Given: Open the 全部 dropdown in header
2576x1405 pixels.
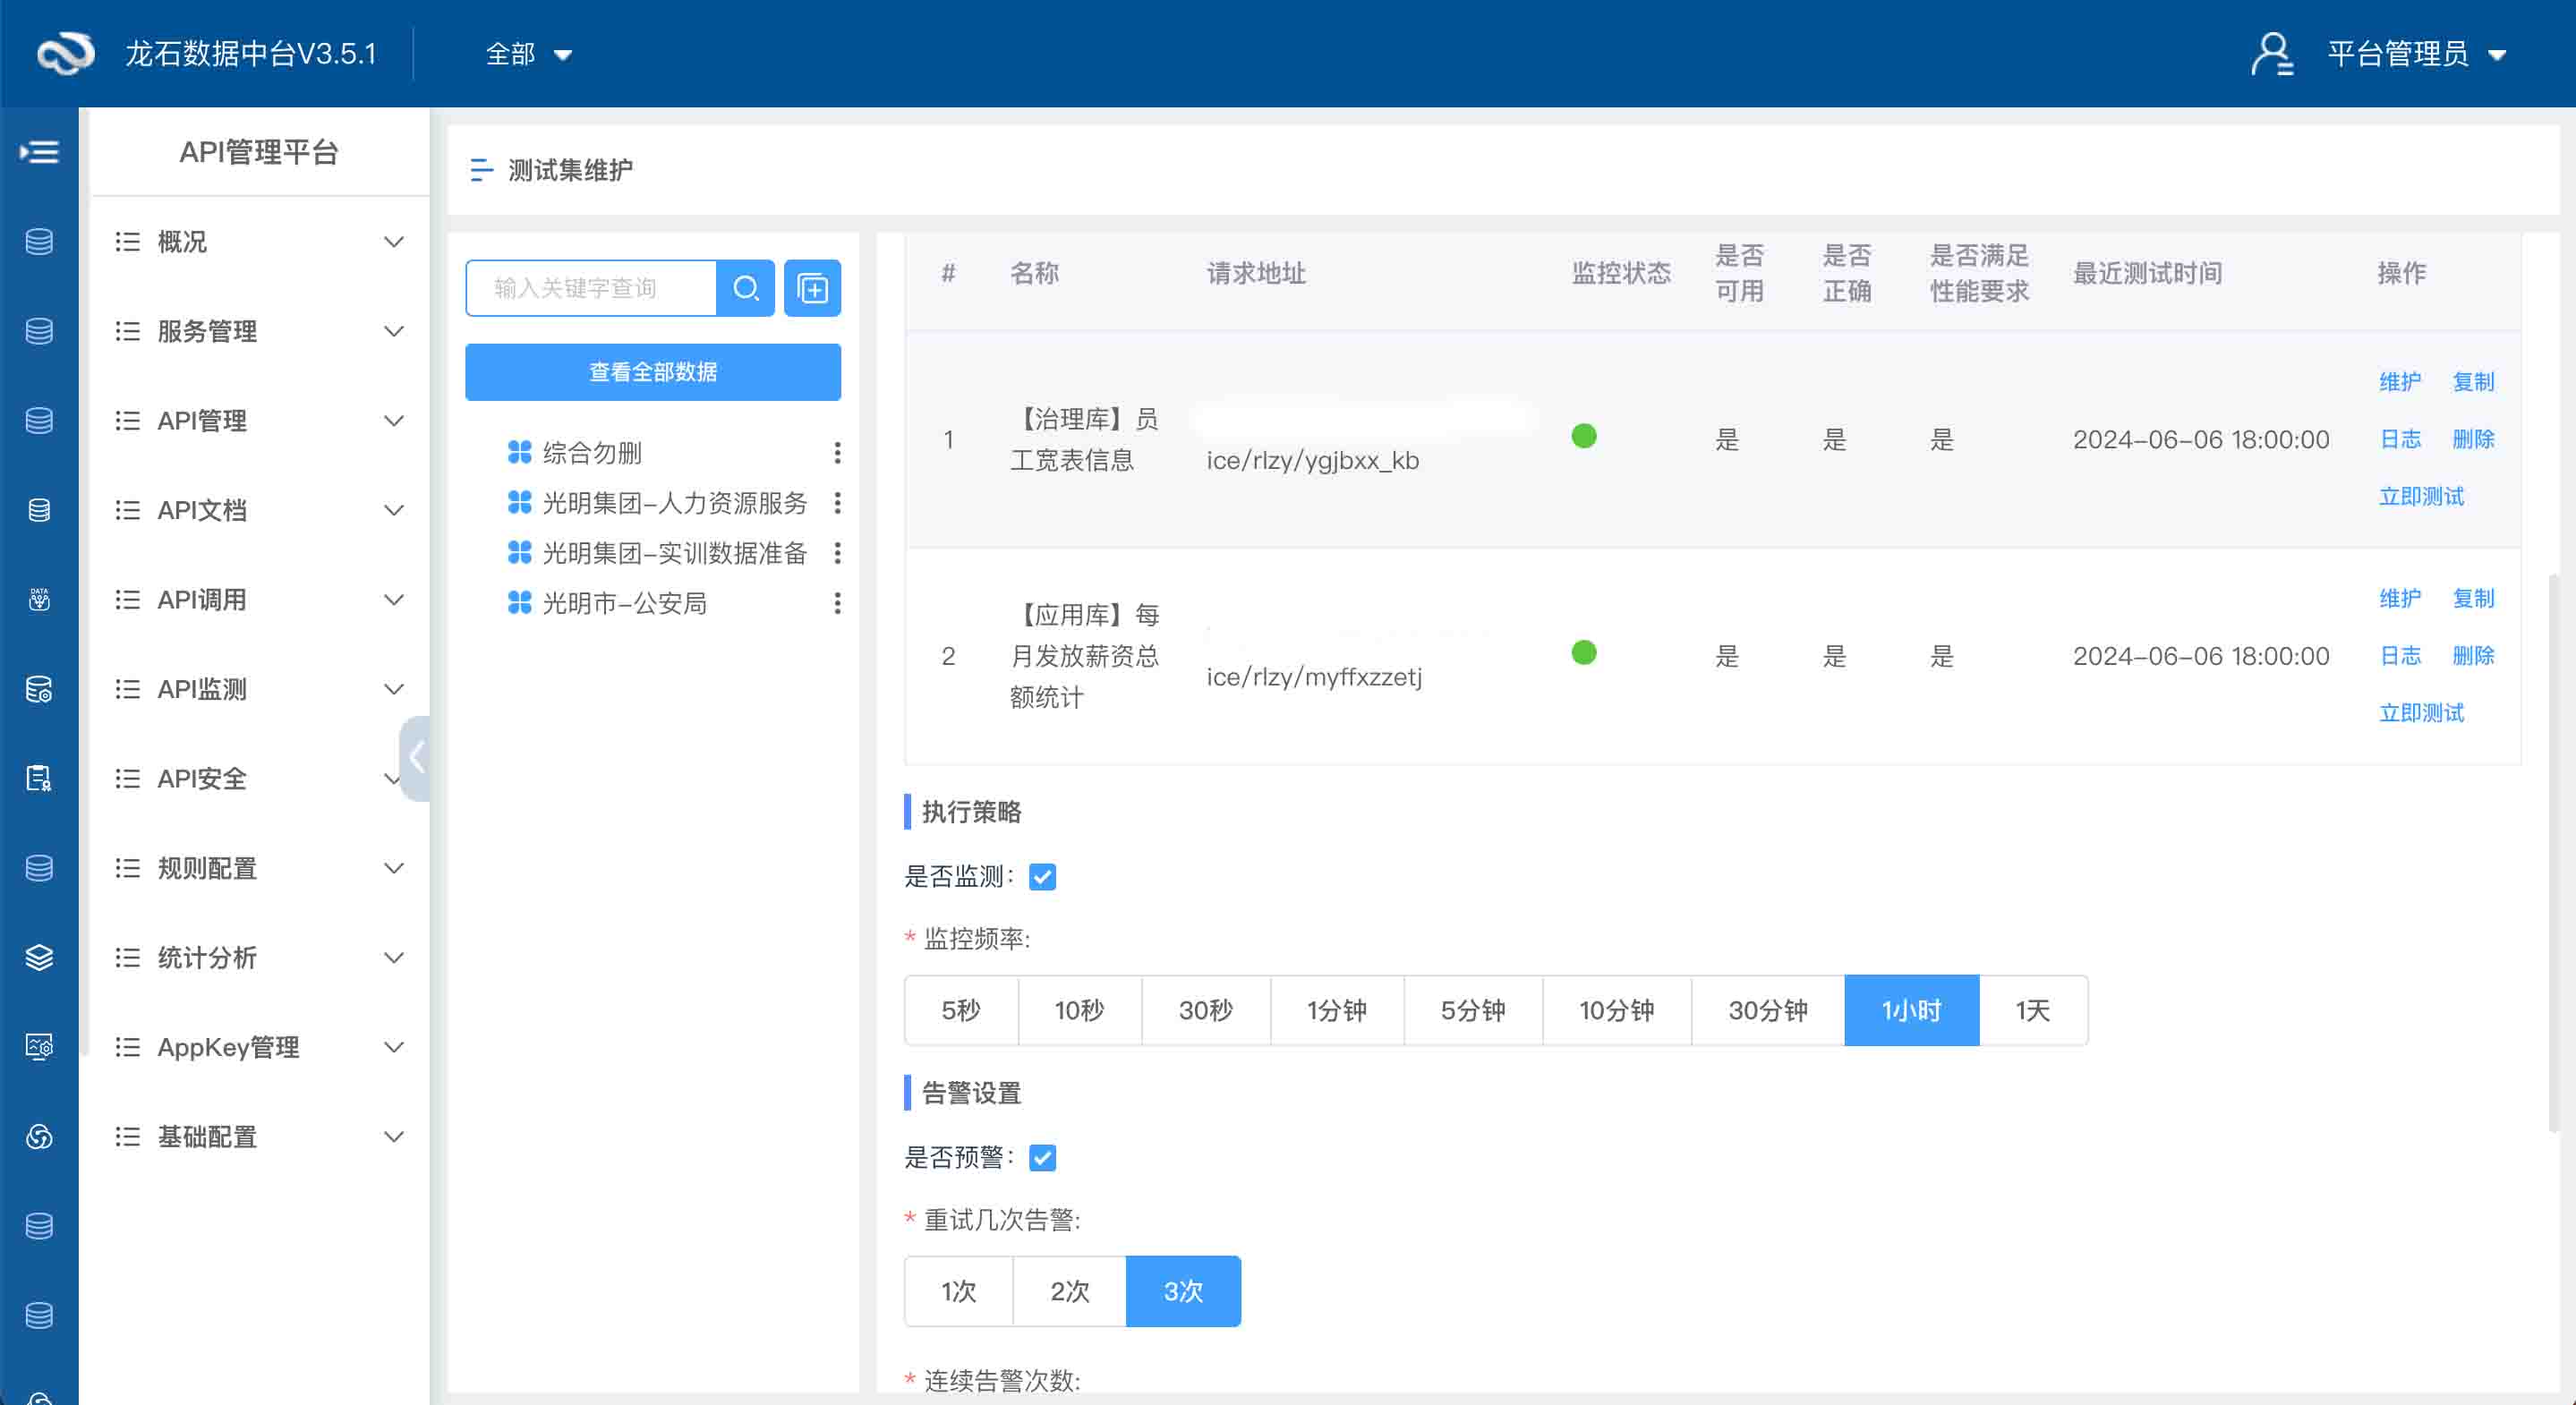Looking at the screenshot, I should (x=529, y=54).
